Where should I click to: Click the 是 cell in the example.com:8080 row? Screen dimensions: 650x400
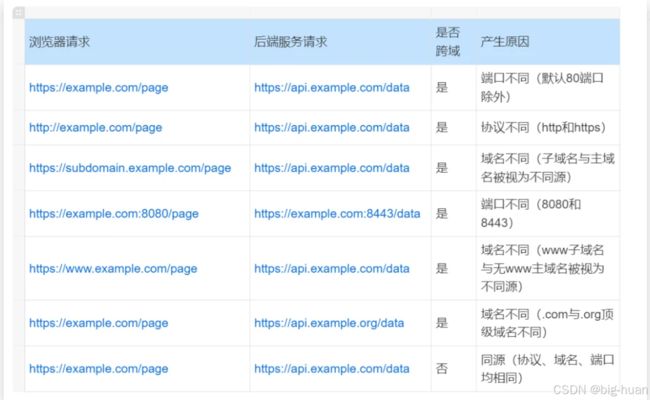pyautogui.click(x=454, y=213)
